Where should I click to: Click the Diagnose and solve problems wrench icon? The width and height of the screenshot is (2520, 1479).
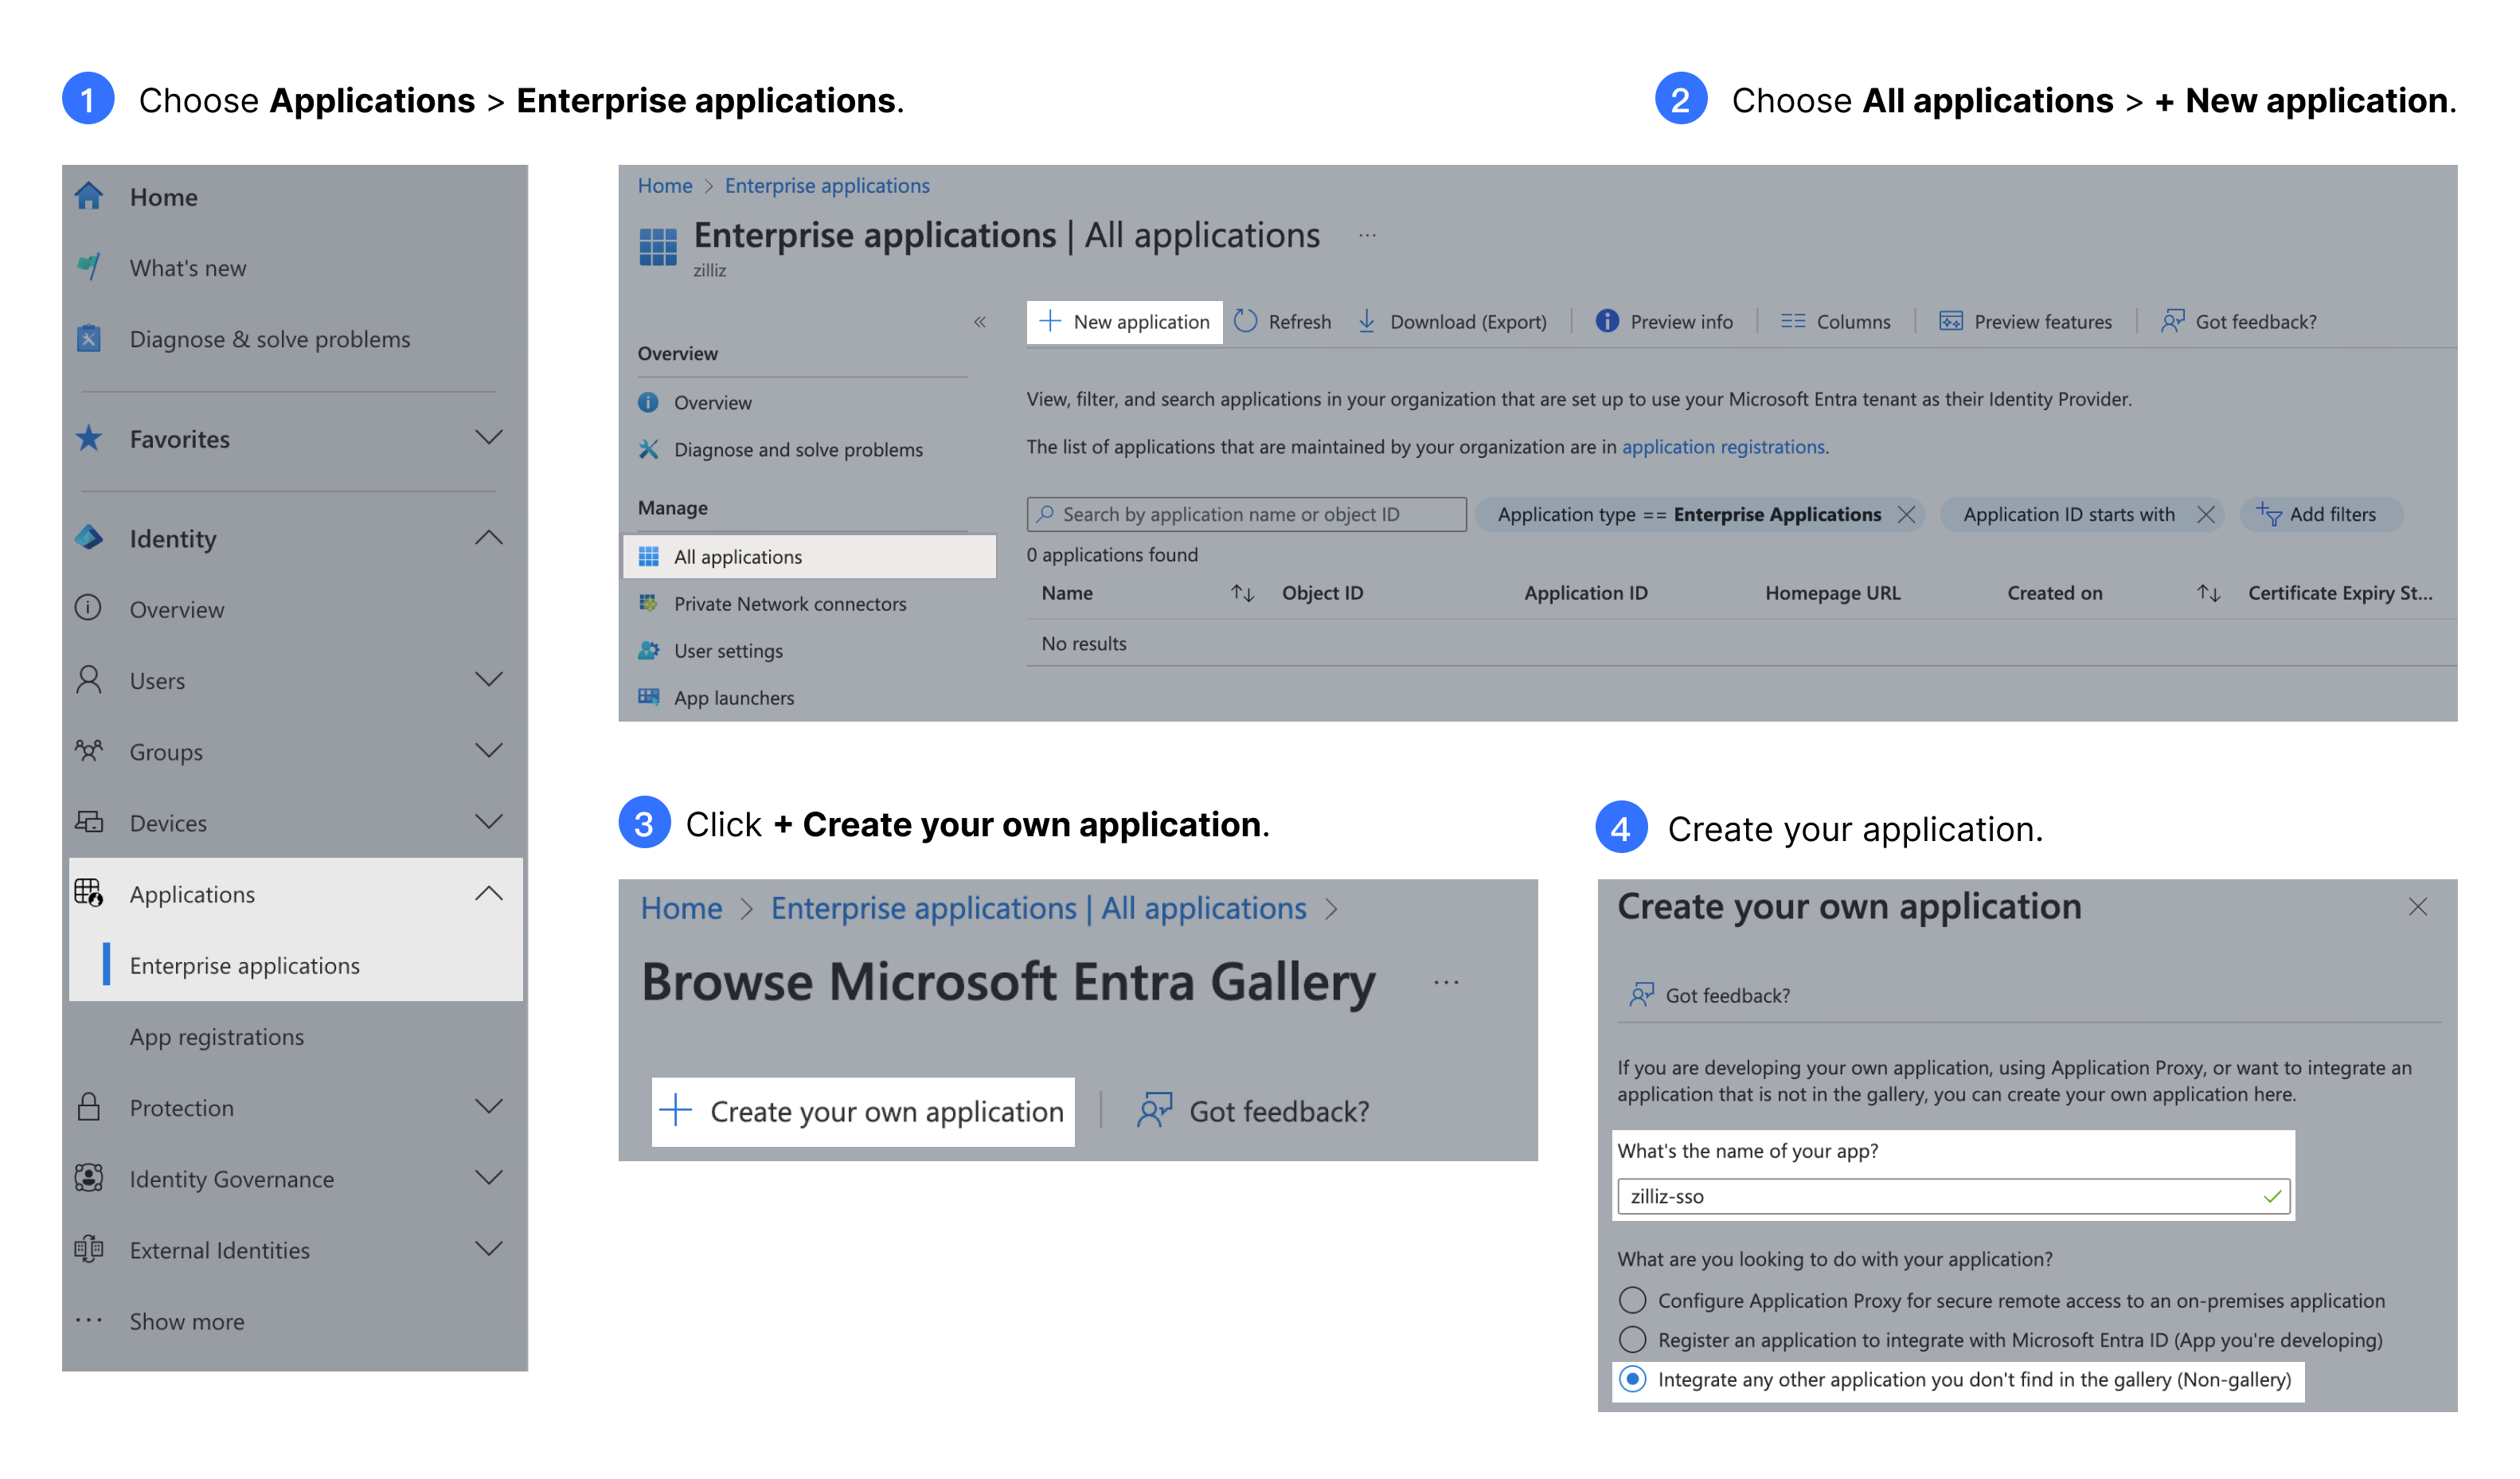649,450
